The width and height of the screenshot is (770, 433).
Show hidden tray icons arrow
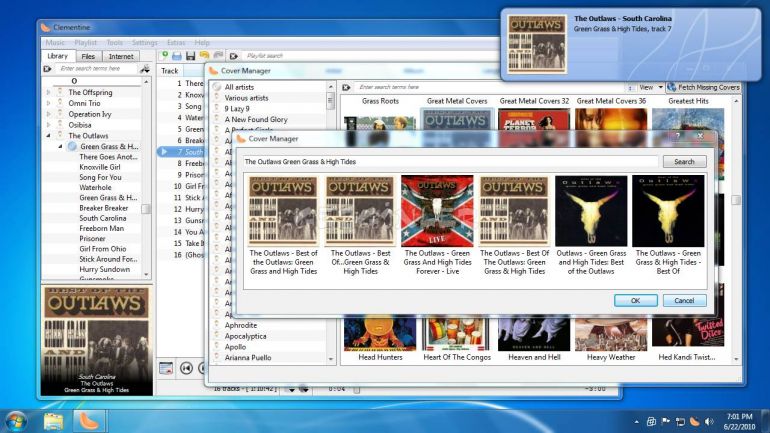click(x=636, y=422)
